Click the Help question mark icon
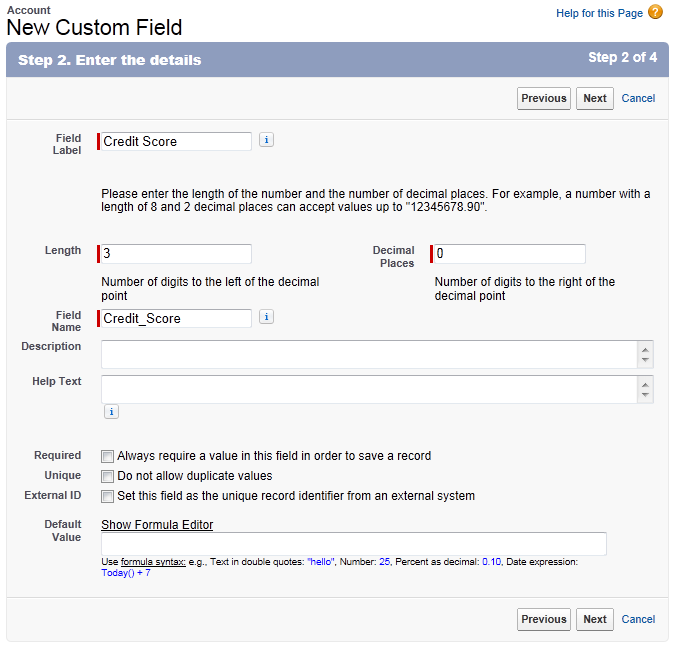Screen dimensions: 673x646 pos(655,13)
